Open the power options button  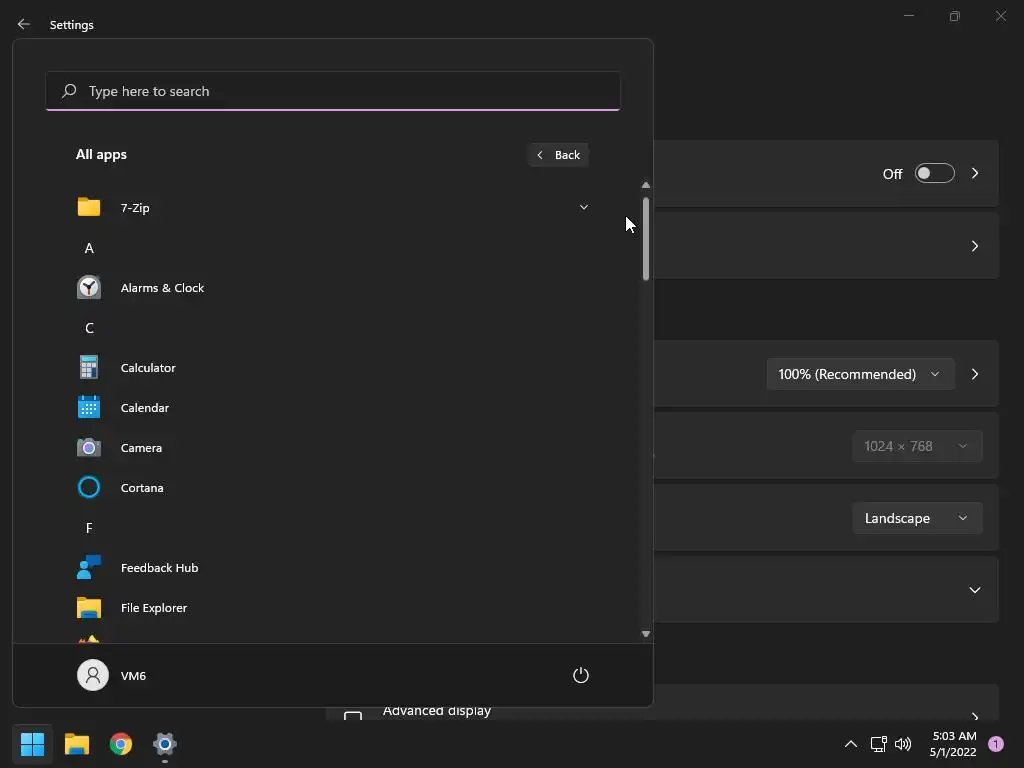click(x=581, y=675)
